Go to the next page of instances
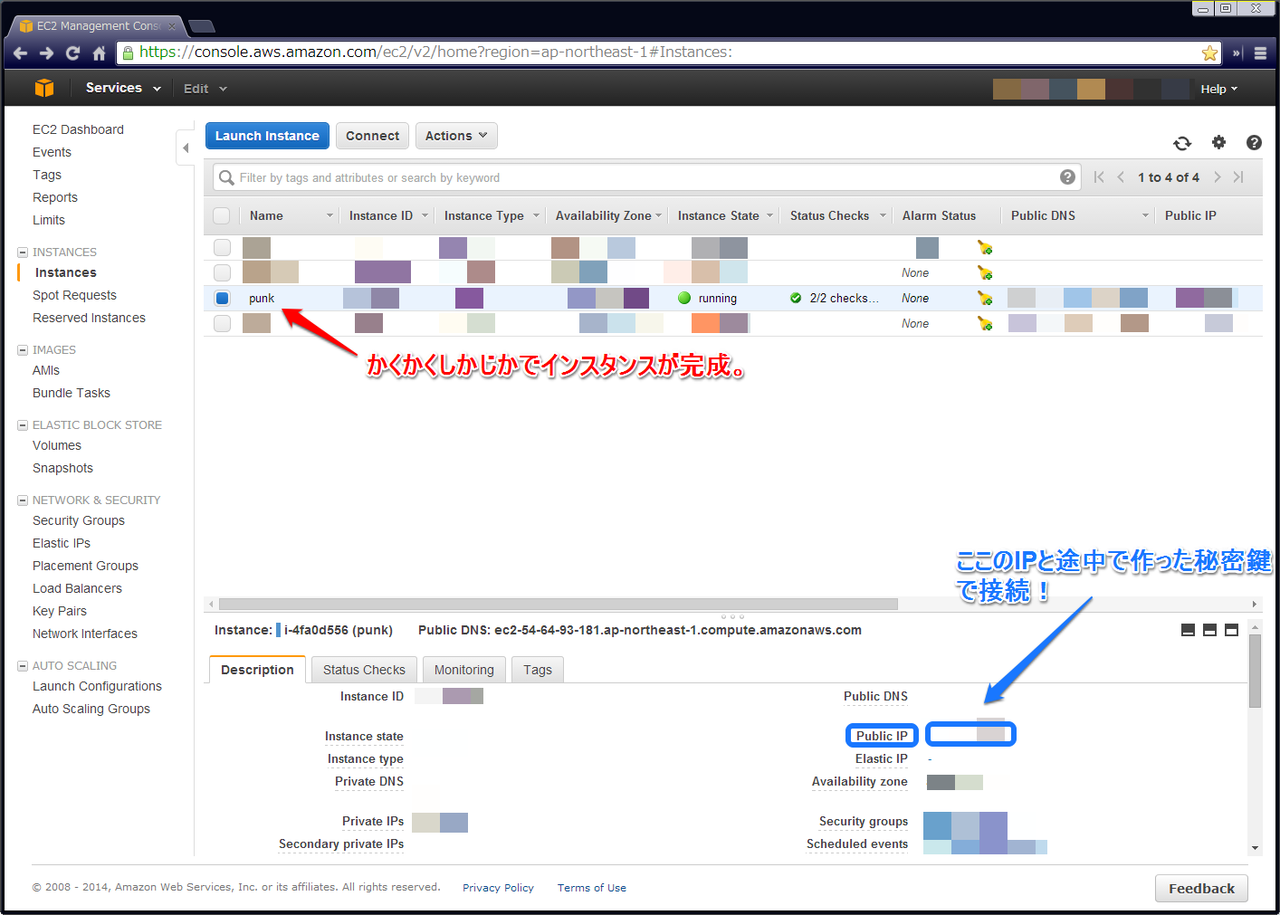The image size is (1280, 915). [1217, 177]
